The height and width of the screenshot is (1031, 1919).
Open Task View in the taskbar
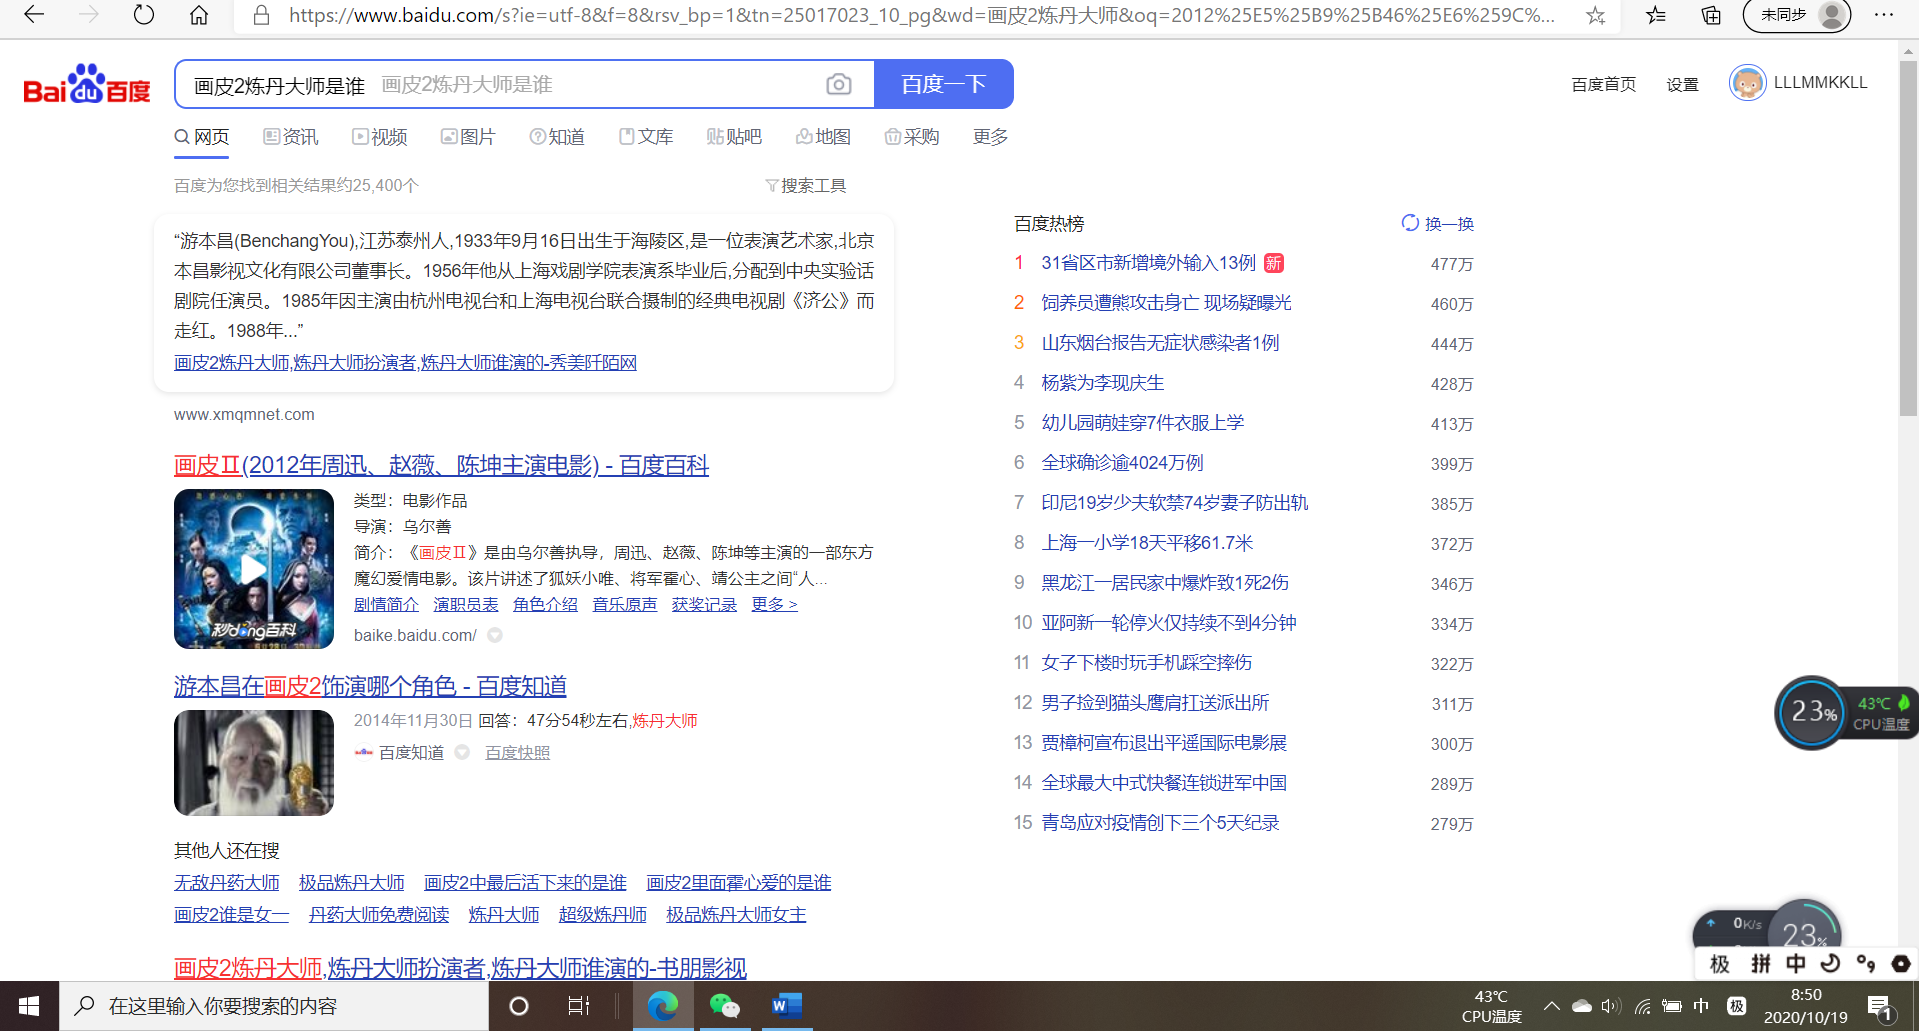pyautogui.click(x=579, y=1006)
